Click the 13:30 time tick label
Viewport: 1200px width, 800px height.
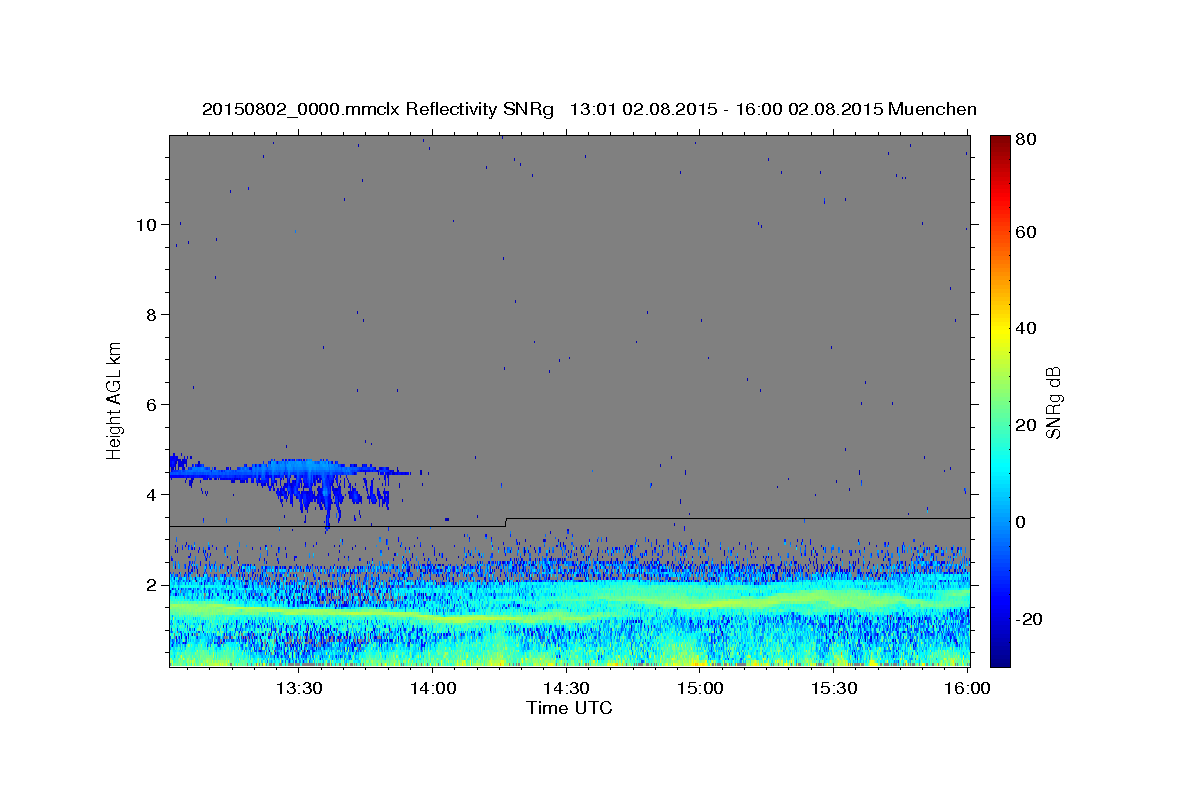point(299,688)
